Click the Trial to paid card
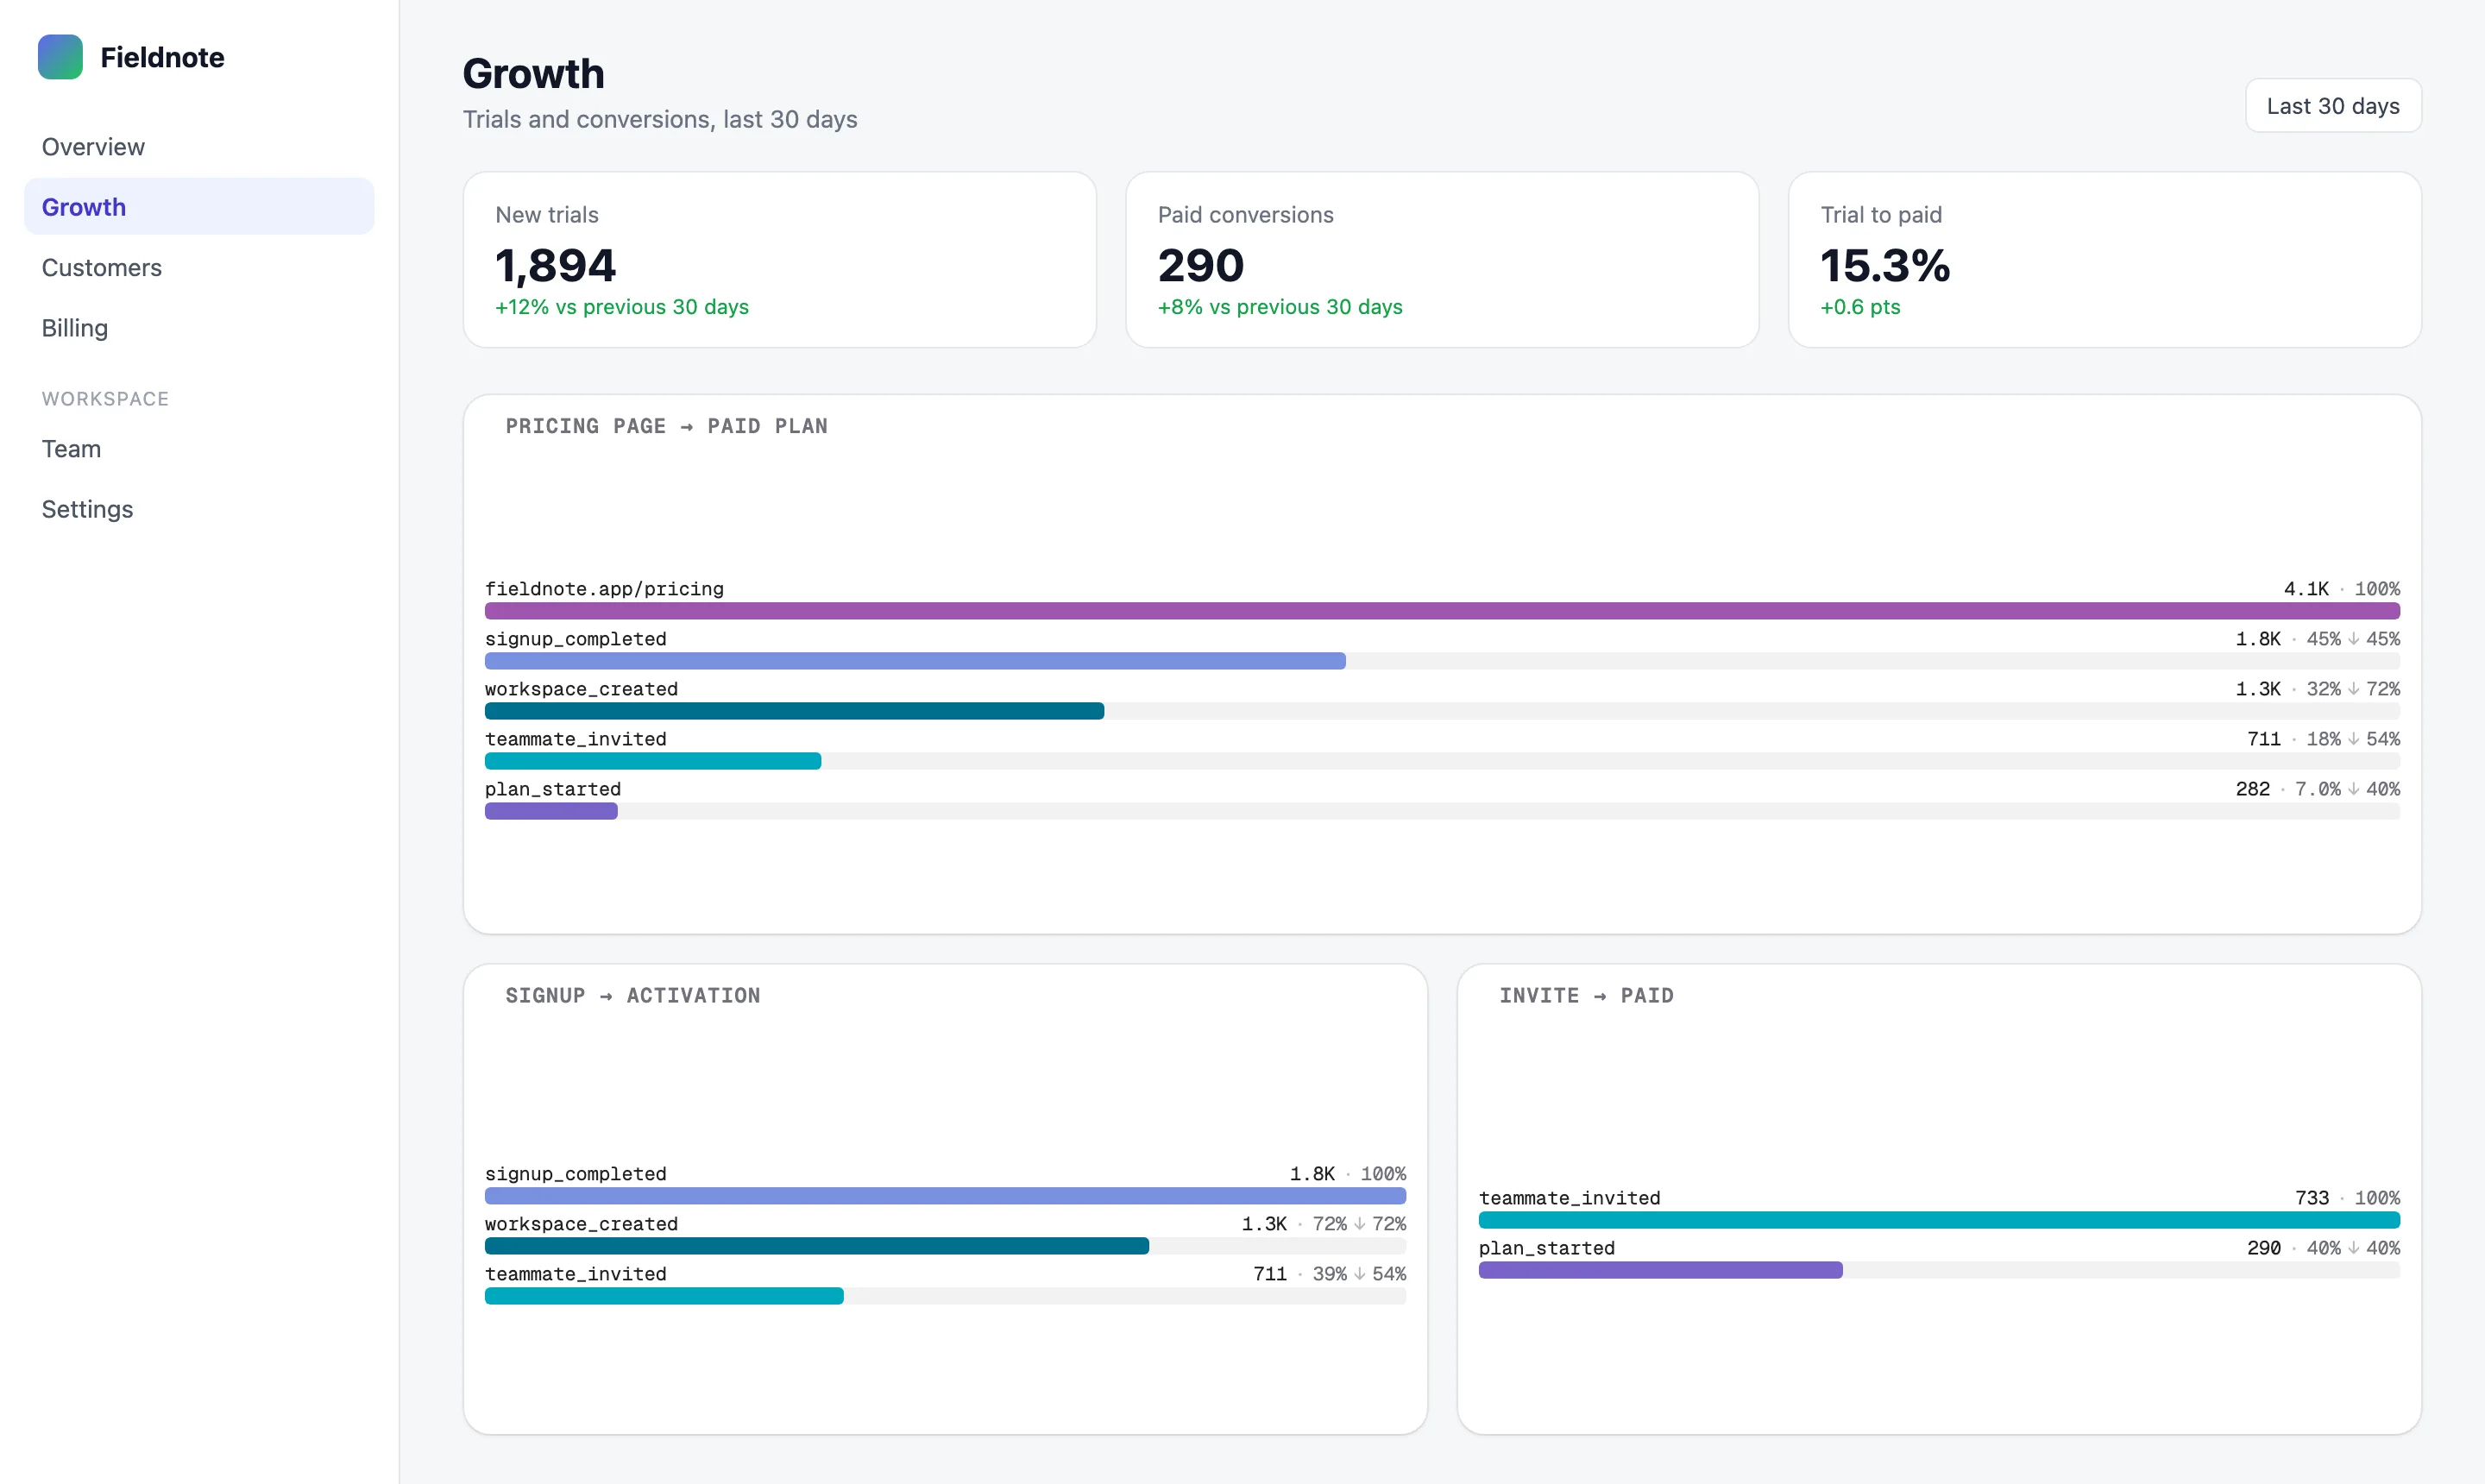The height and width of the screenshot is (1484, 2485). pyautogui.click(x=2104, y=260)
